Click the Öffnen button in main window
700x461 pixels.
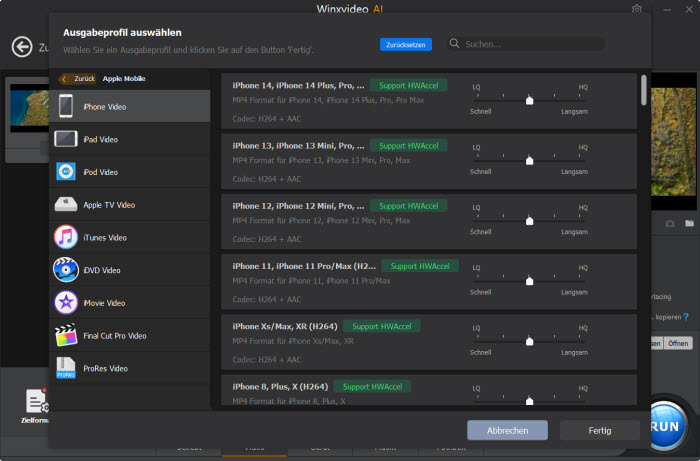click(x=678, y=343)
